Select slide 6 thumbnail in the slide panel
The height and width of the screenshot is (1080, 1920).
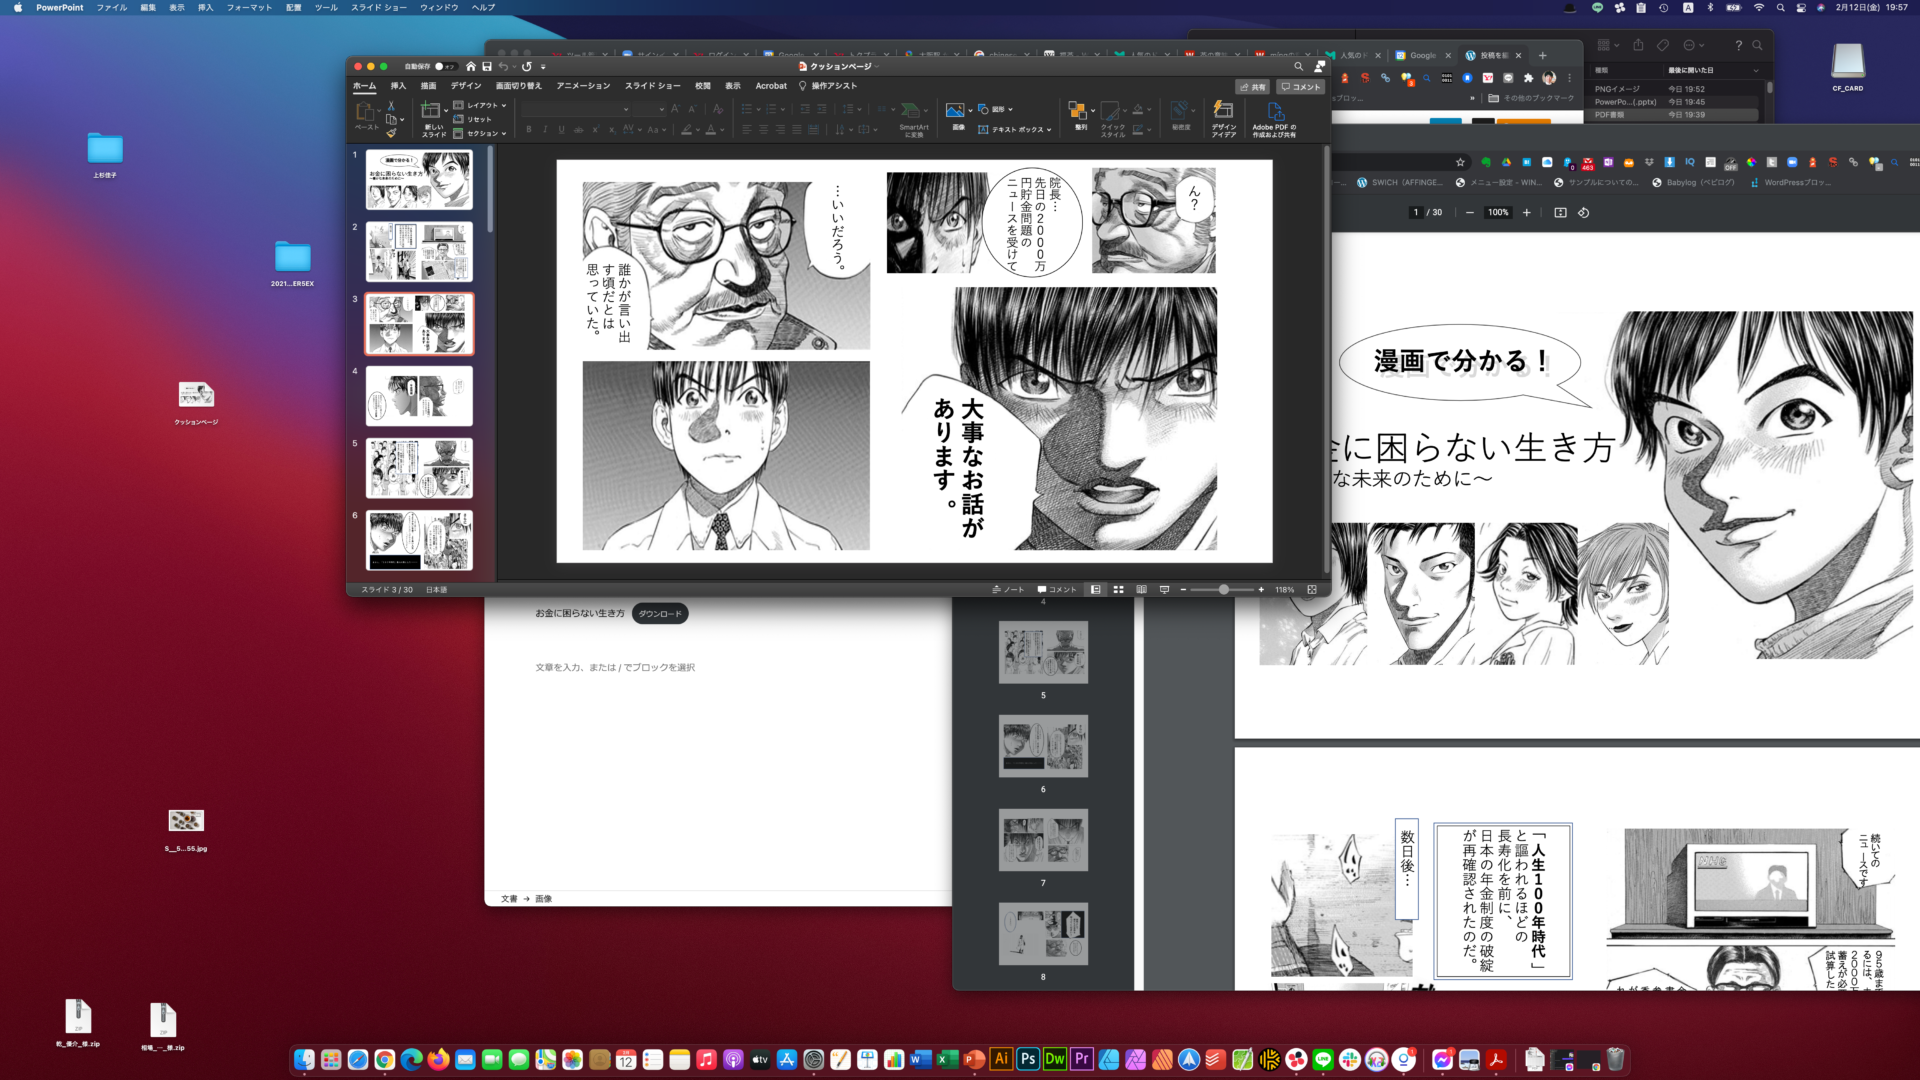click(x=419, y=540)
